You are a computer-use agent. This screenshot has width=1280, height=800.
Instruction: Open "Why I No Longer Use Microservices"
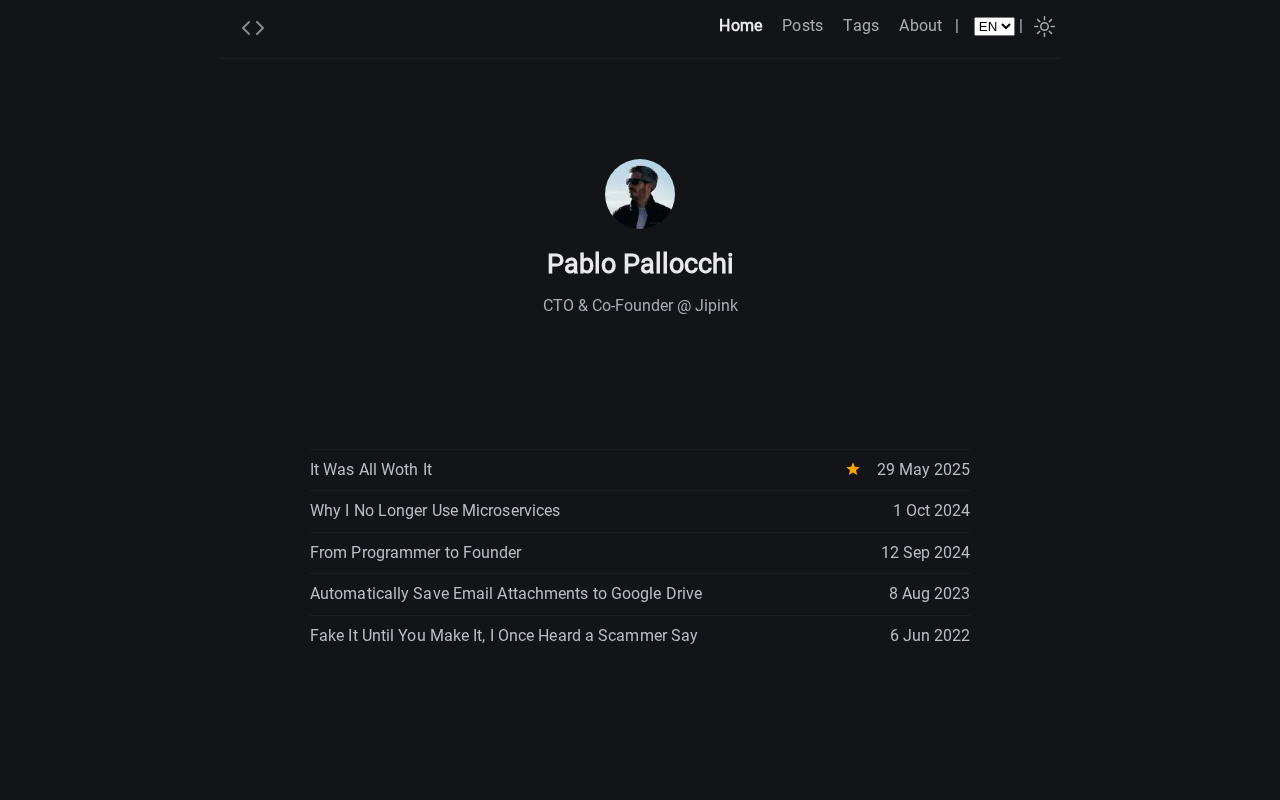tap(435, 511)
